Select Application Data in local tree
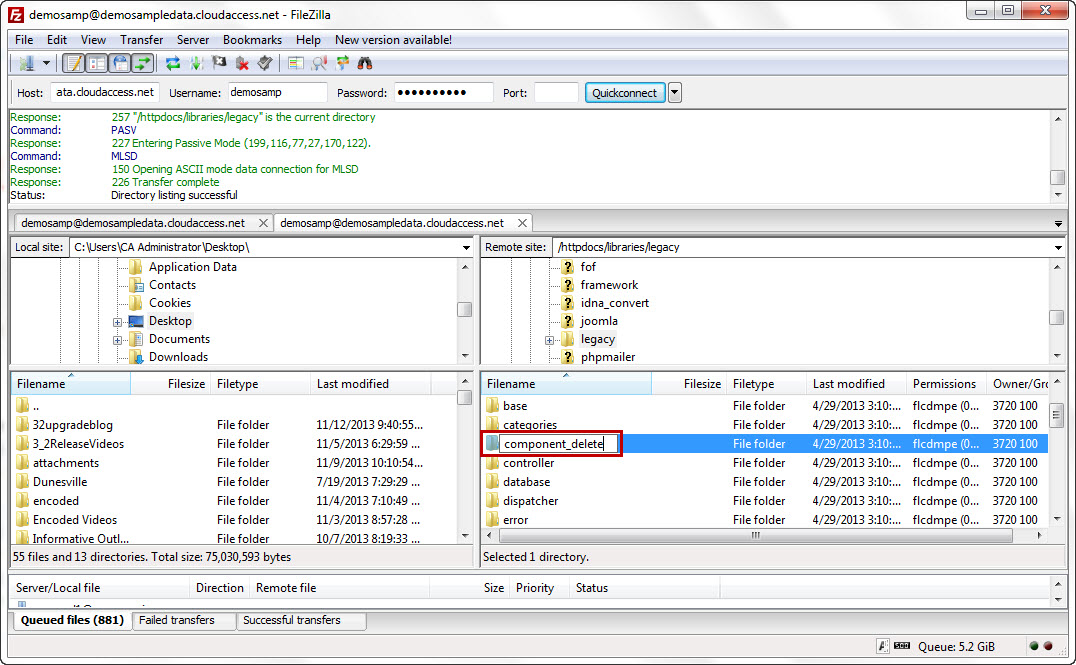This screenshot has height=665, width=1076. (192, 267)
